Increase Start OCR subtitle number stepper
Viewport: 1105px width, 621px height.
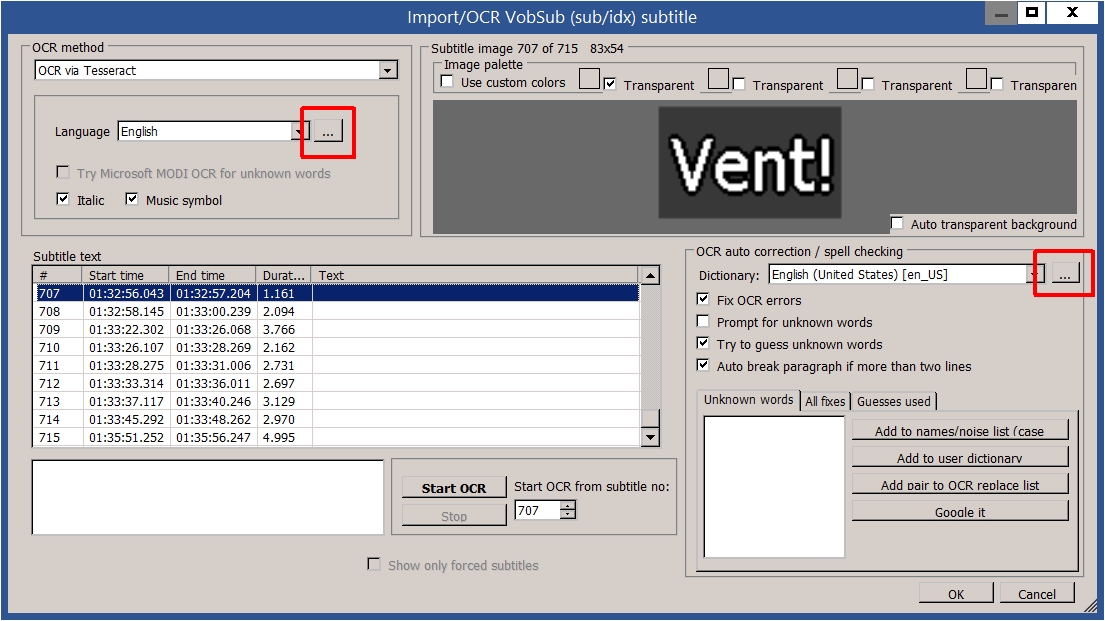[x=568, y=505]
